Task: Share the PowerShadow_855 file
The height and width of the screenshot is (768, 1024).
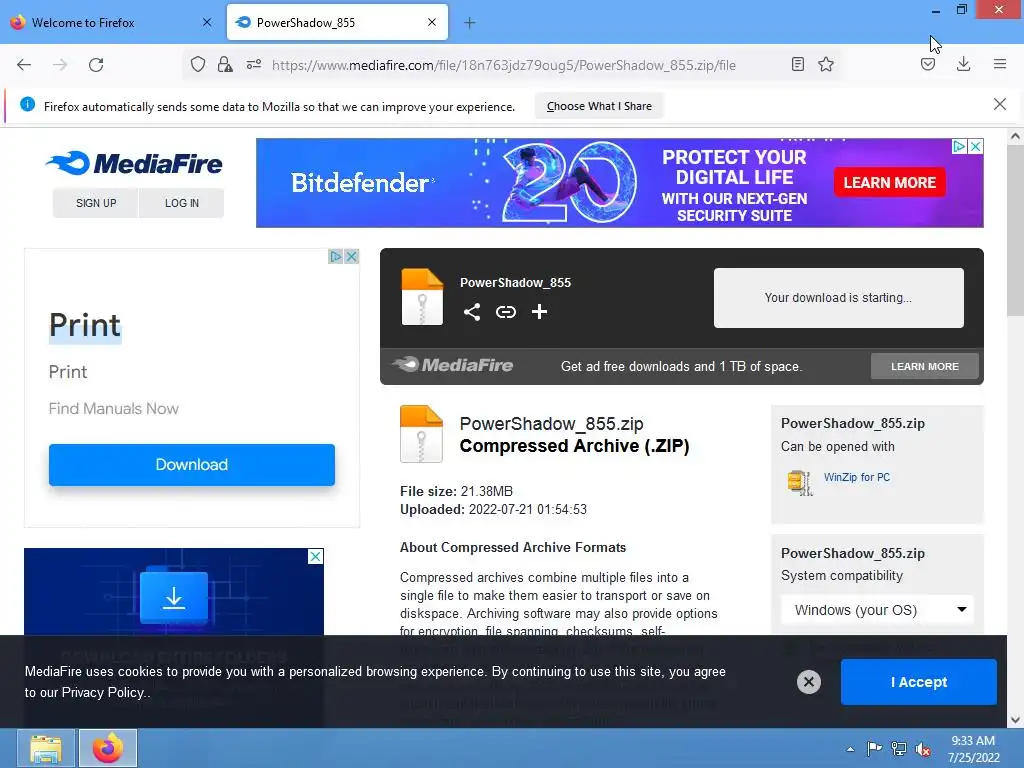Action: [x=472, y=312]
